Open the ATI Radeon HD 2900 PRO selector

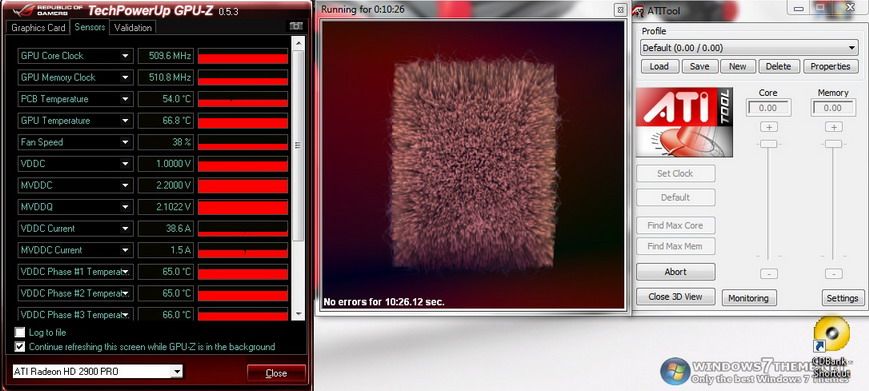[98, 372]
